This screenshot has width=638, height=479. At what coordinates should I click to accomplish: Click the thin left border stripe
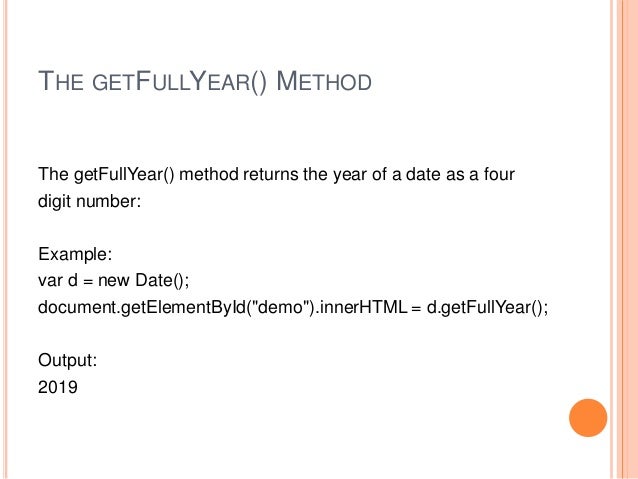click(x=5, y=239)
